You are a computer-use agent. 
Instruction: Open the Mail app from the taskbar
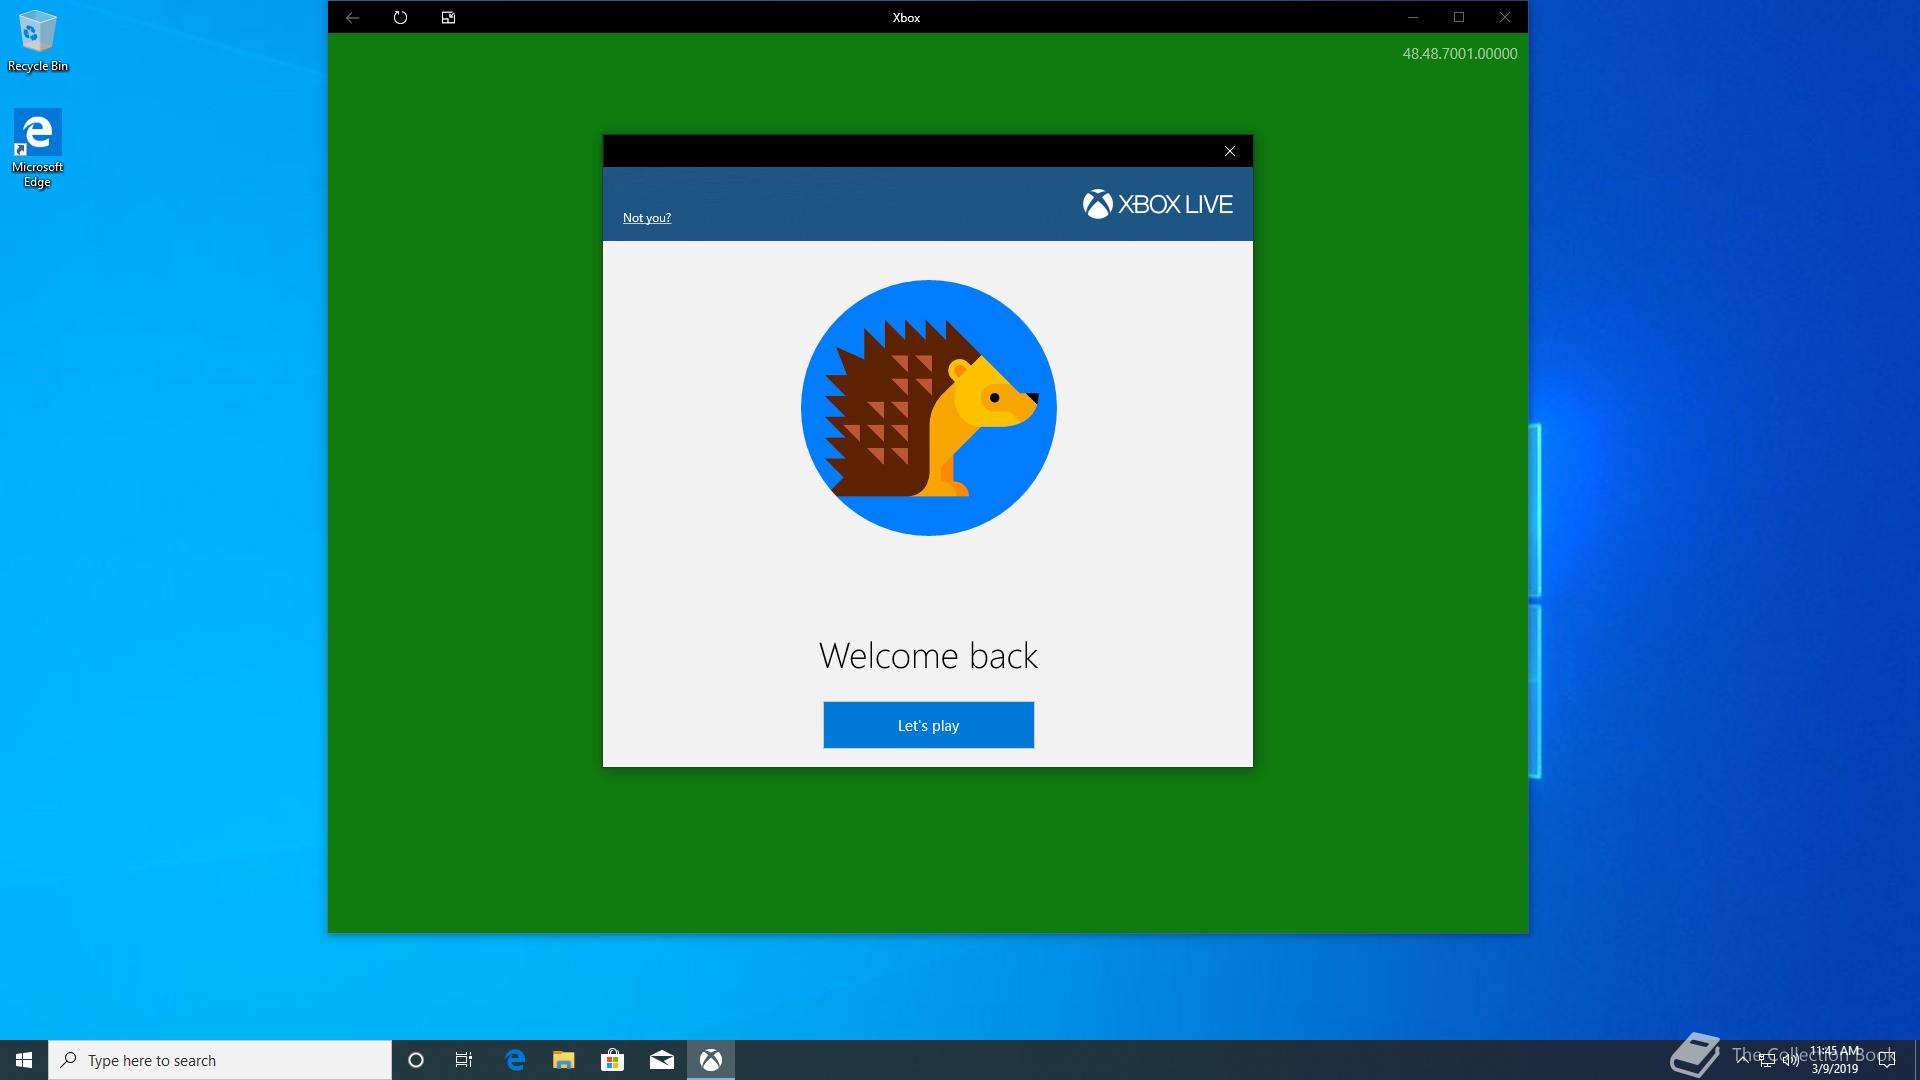pos(662,1060)
